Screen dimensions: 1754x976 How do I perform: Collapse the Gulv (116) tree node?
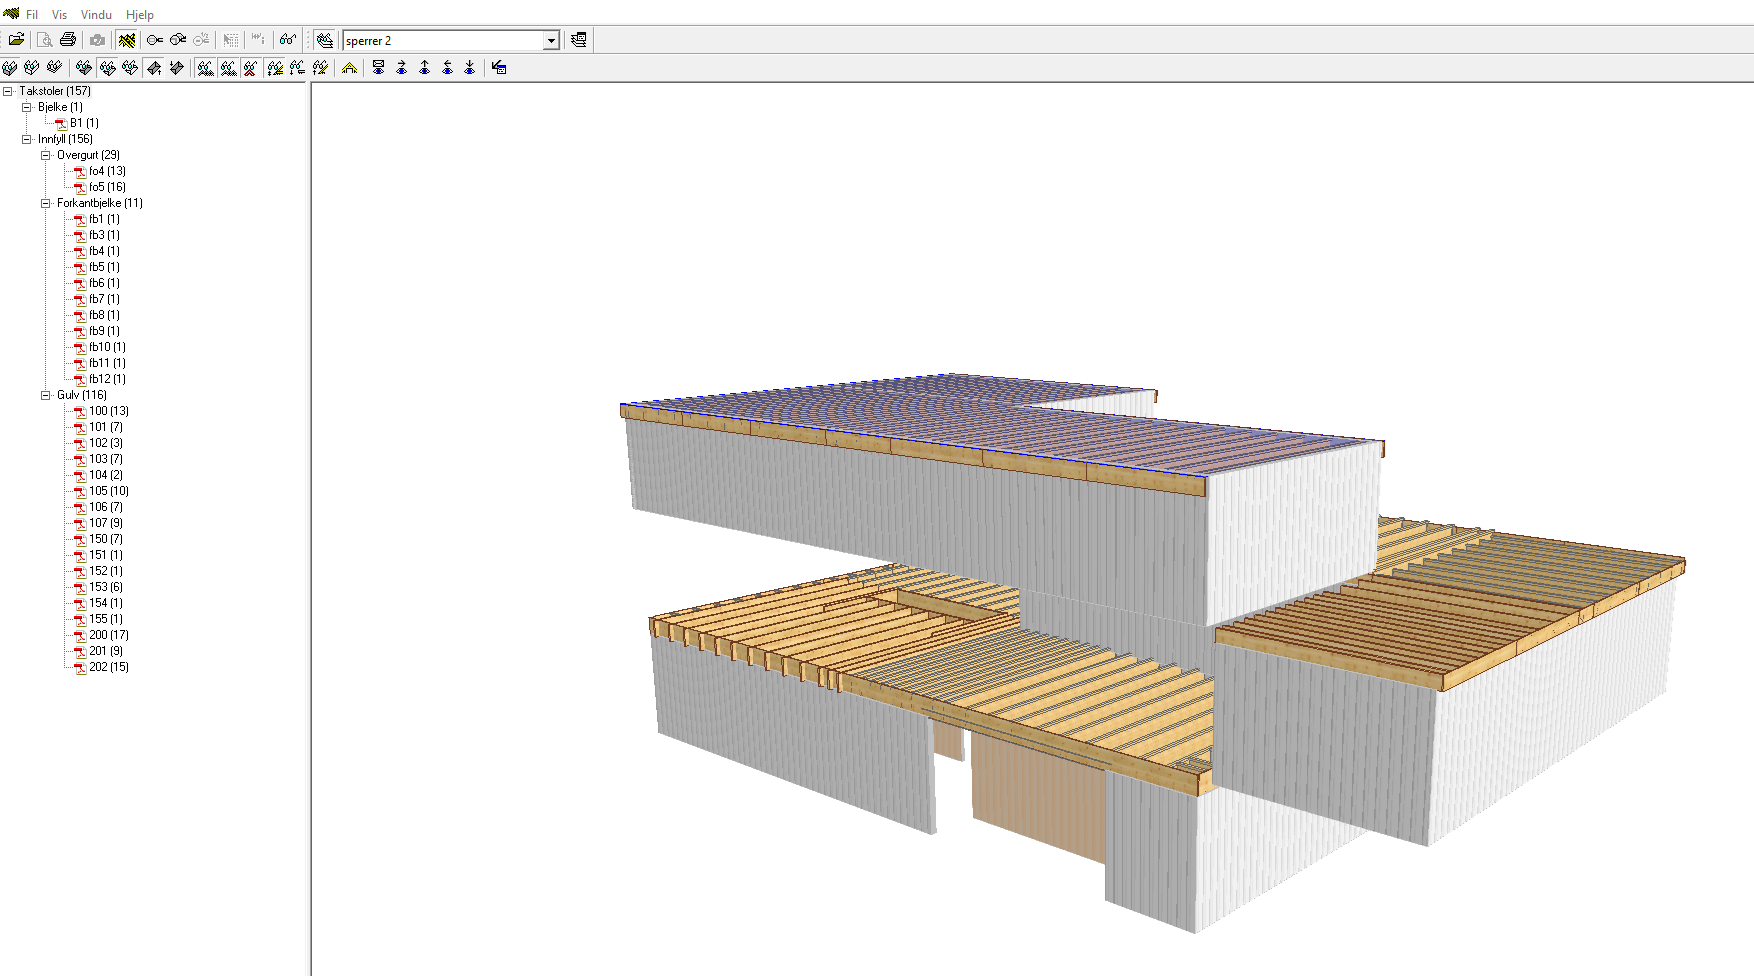pos(45,395)
